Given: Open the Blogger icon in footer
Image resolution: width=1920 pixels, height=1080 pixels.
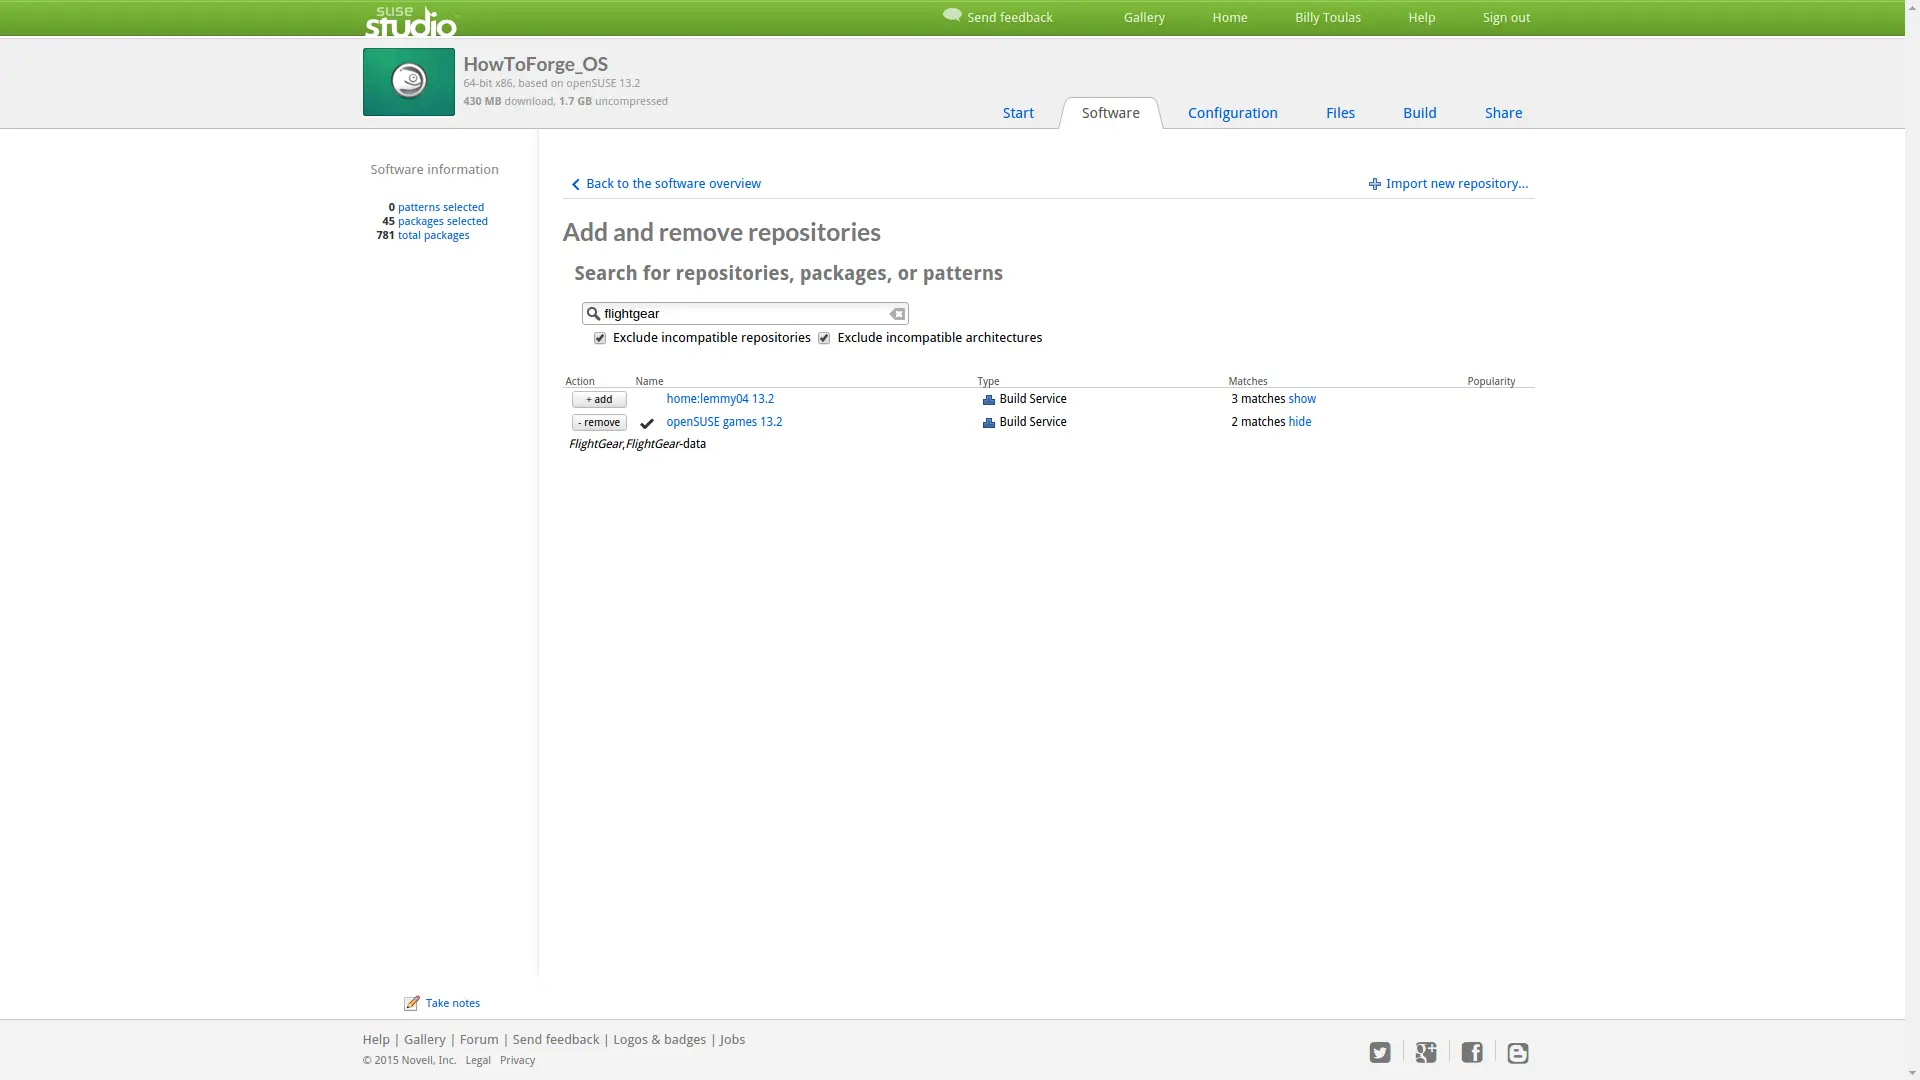Looking at the screenshot, I should click(x=1518, y=1052).
